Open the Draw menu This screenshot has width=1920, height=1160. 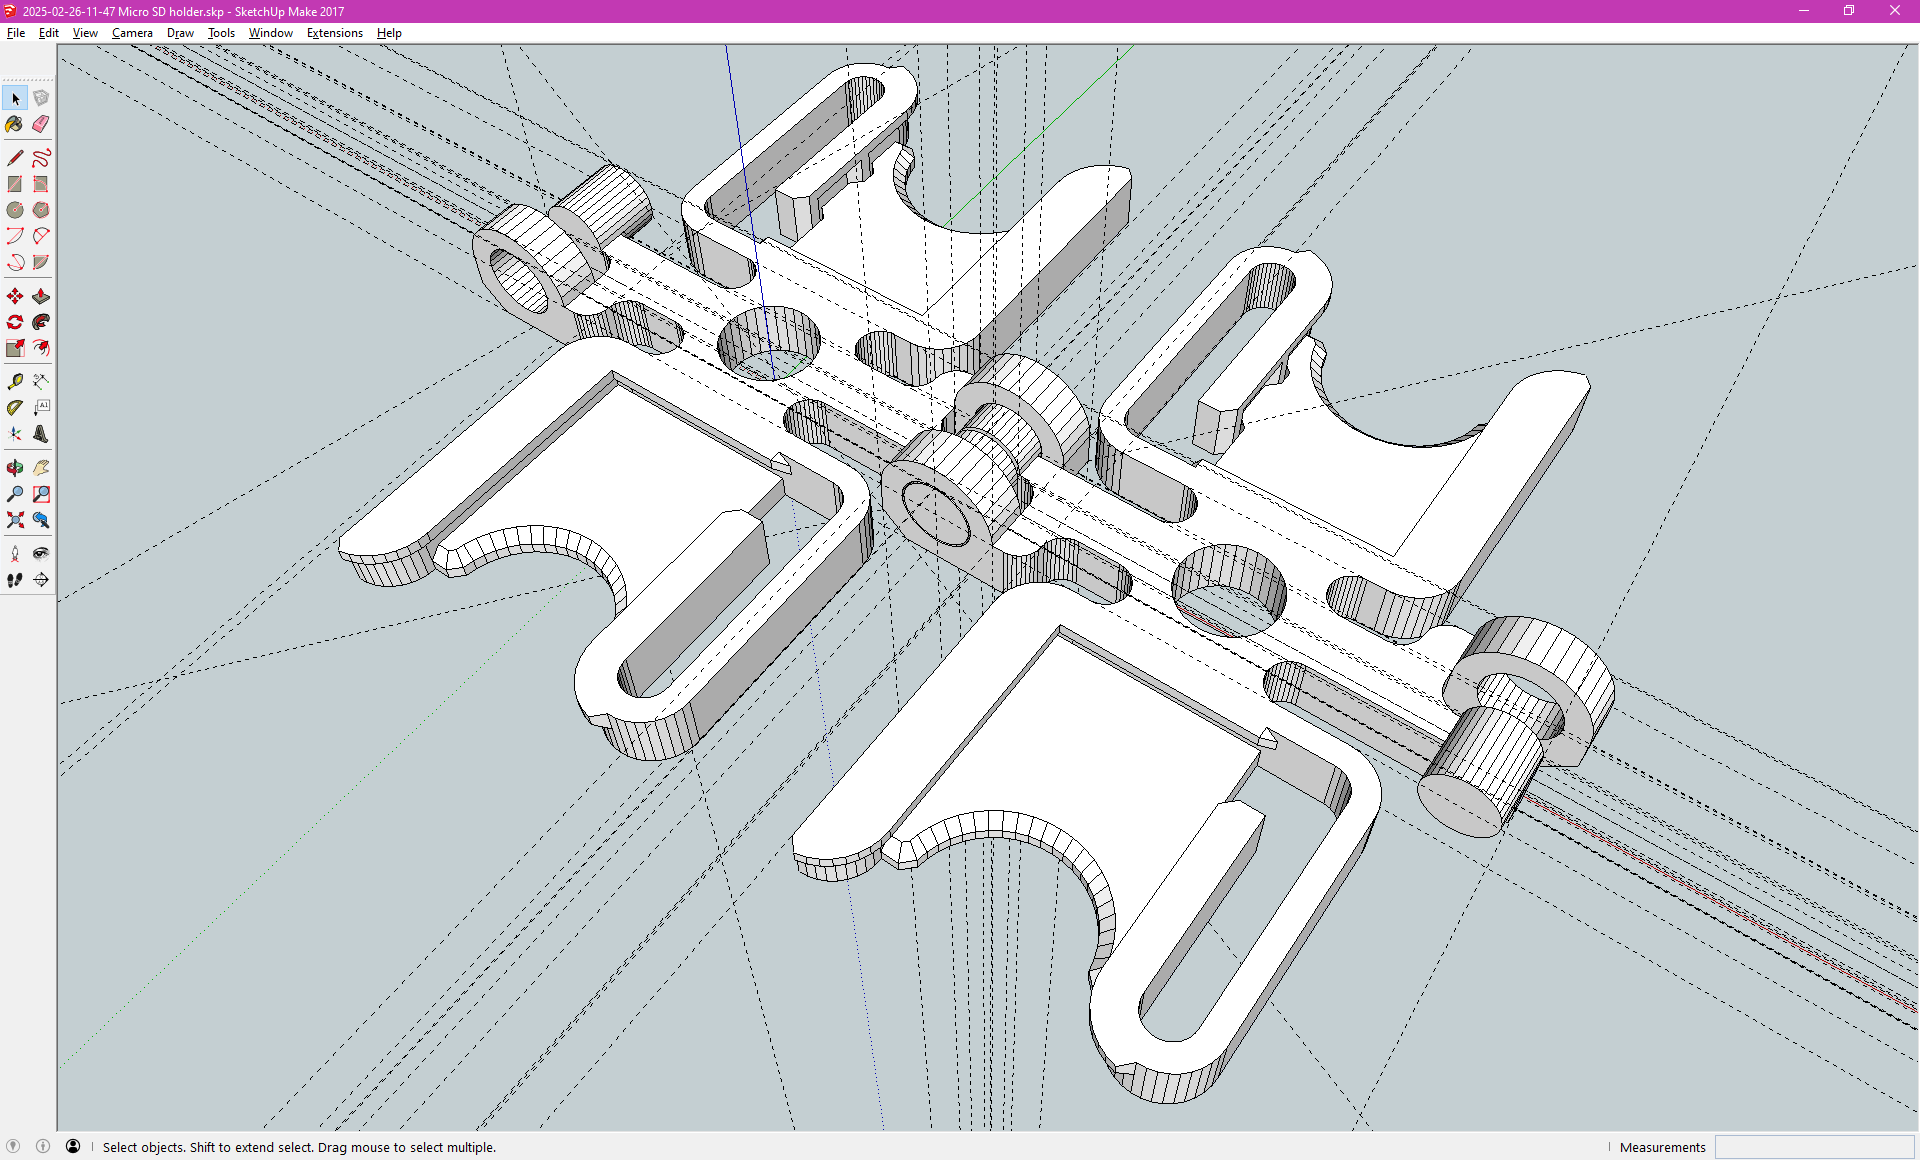180,33
